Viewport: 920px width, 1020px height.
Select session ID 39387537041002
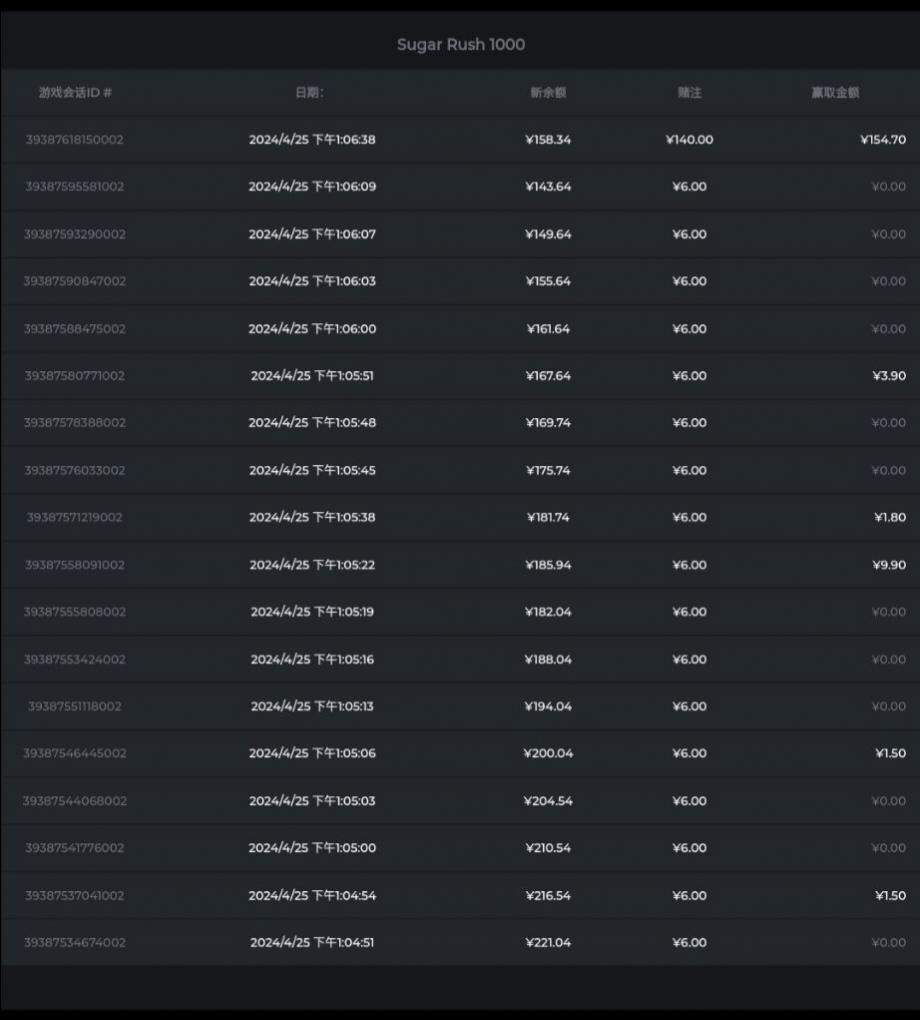pyautogui.click(x=75, y=895)
